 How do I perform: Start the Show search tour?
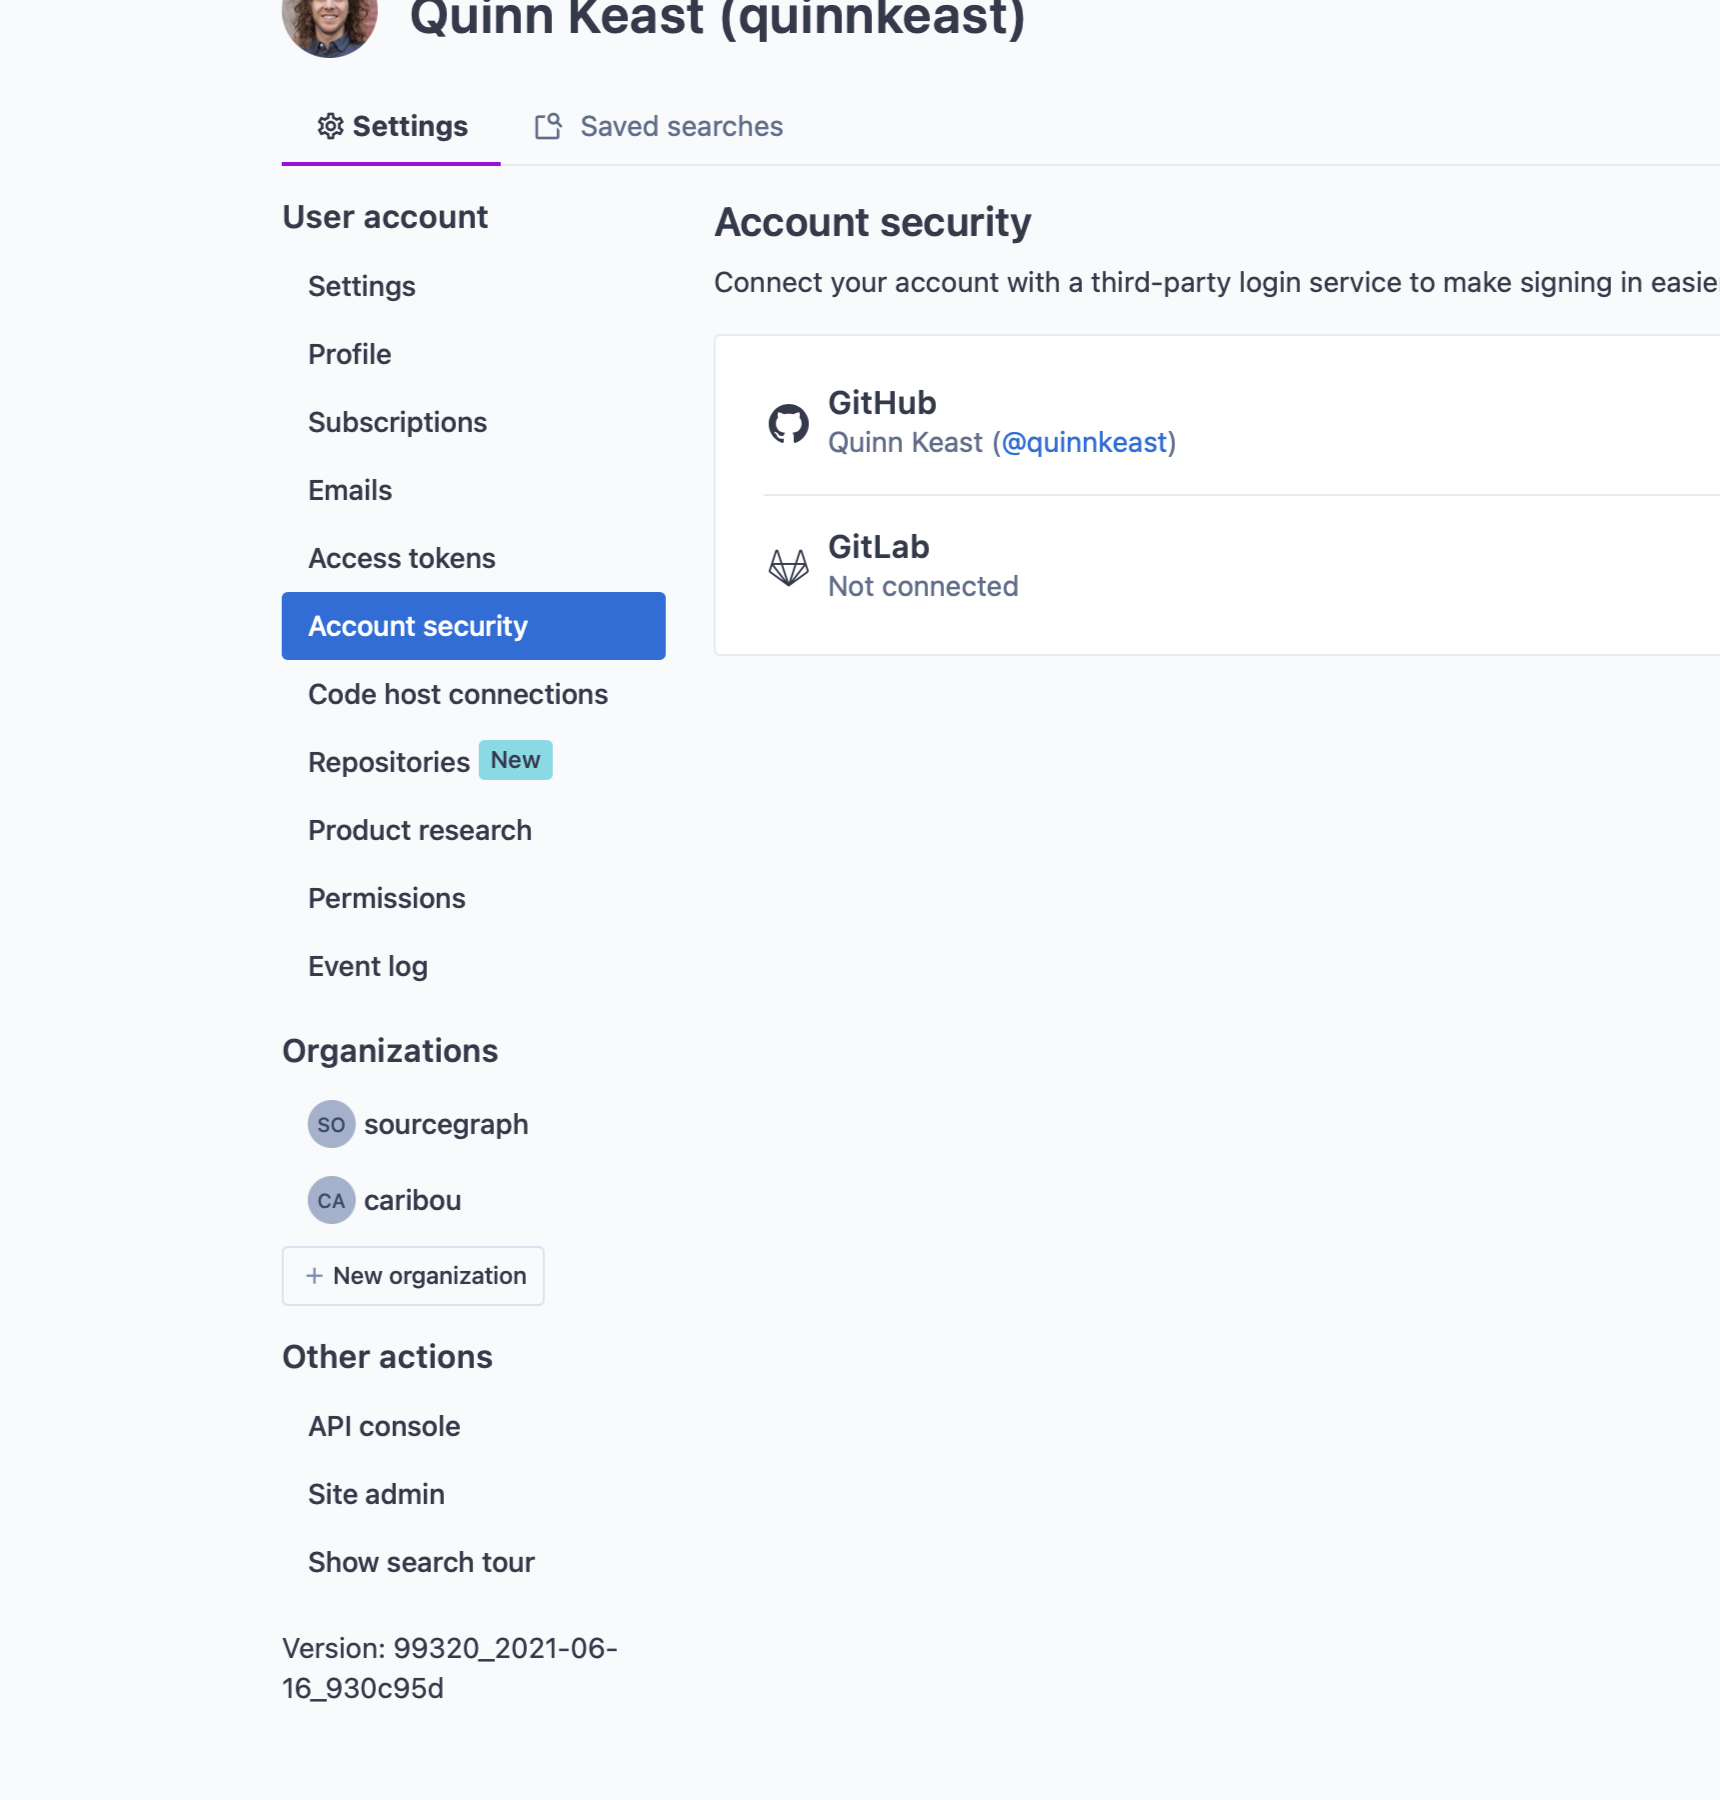[421, 1562]
